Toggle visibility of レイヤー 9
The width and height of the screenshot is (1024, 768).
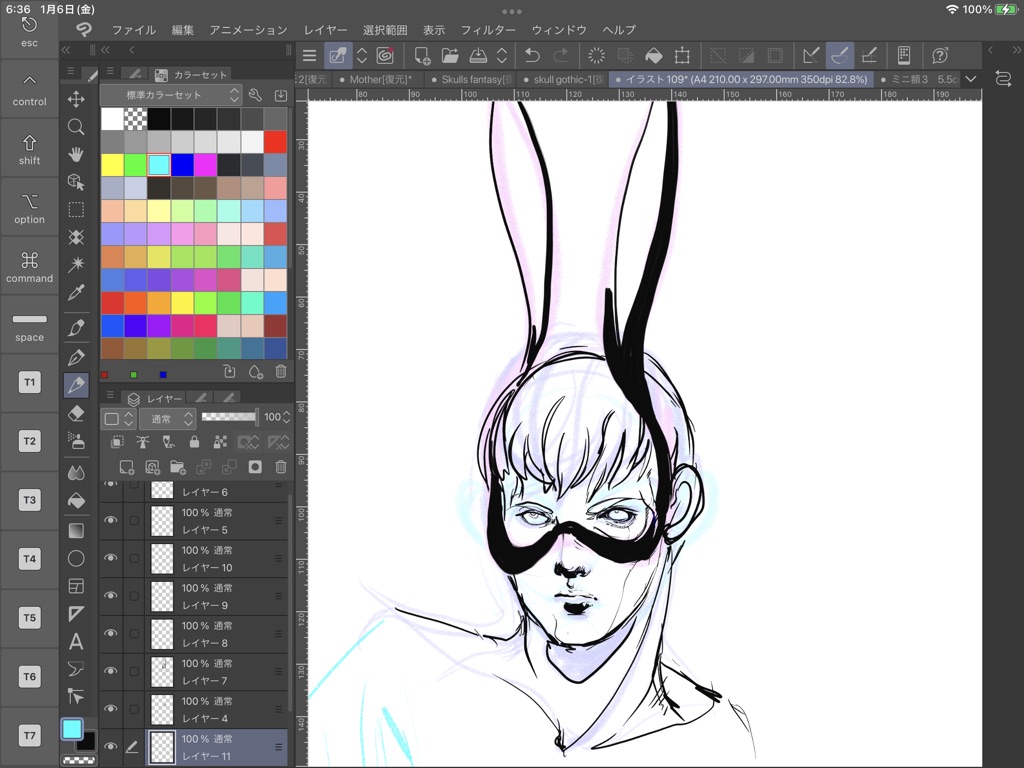(111, 596)
